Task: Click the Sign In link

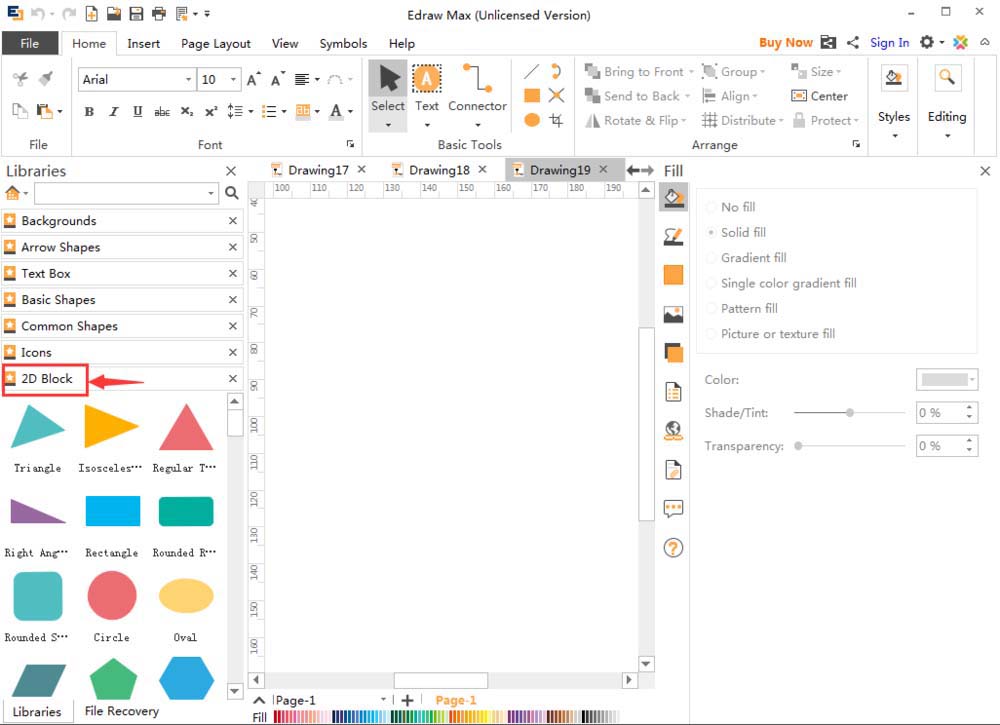Action: 889,43
